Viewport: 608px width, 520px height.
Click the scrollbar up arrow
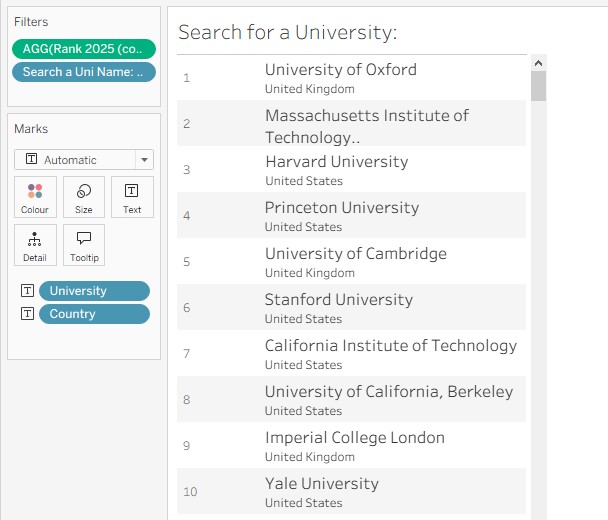[x=539, y=63]
